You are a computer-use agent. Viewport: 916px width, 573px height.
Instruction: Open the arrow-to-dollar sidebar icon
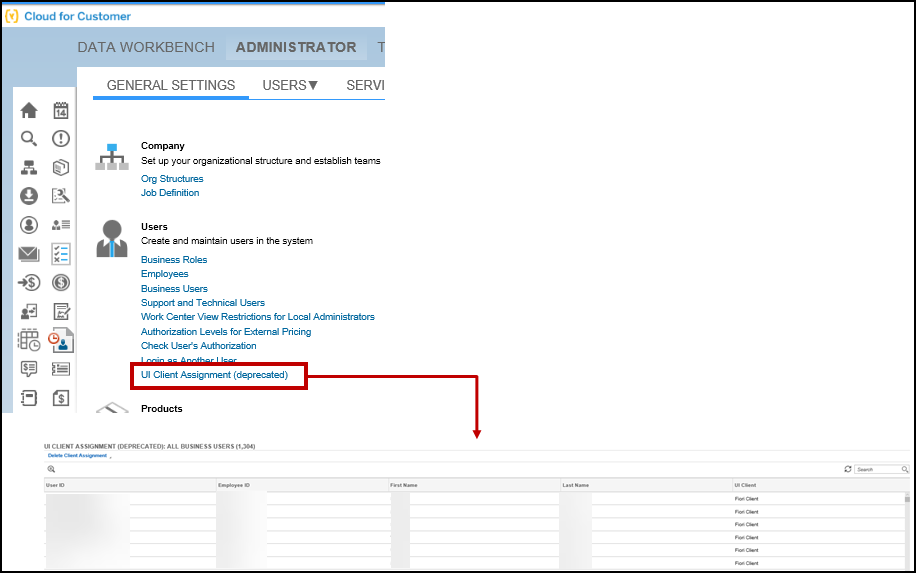click(29, 283)
